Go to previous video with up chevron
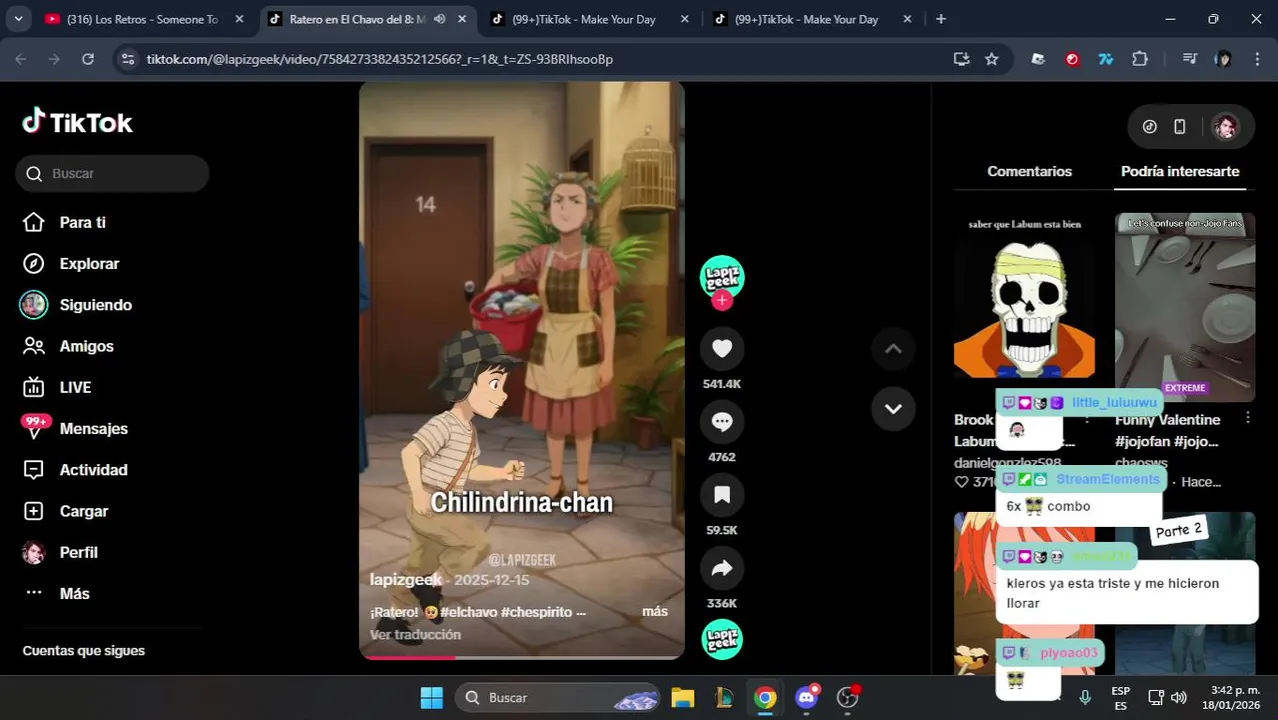Image resolution: width=1278 pixels, height=720 pixels. (x=893, y=349)
